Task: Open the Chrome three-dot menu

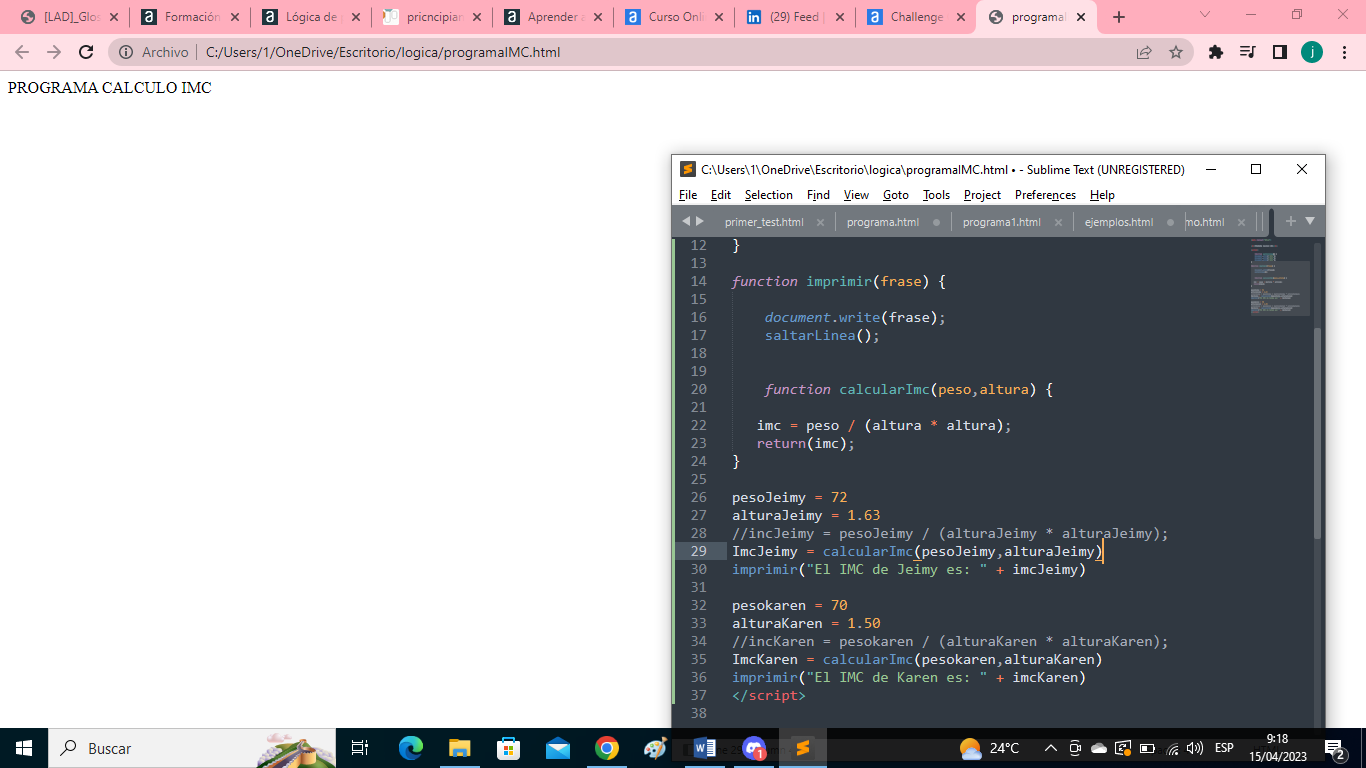Action: (x=1344, y=52)
